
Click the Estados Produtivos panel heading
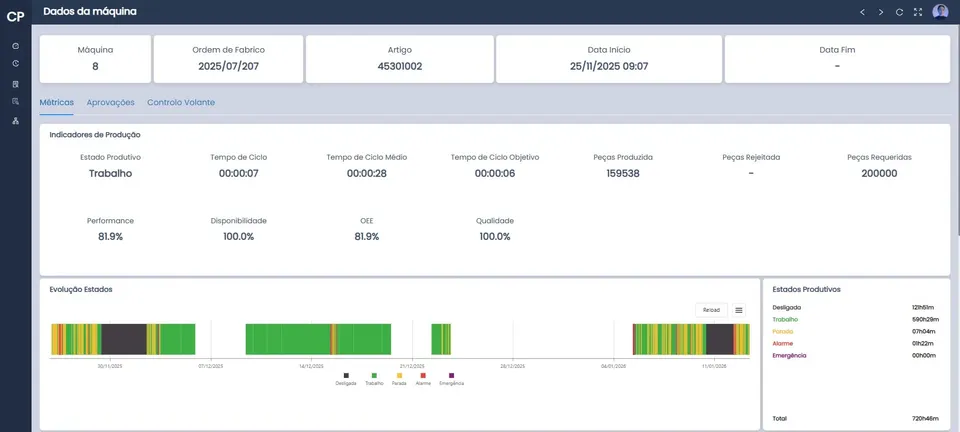[x=806, y=289]
